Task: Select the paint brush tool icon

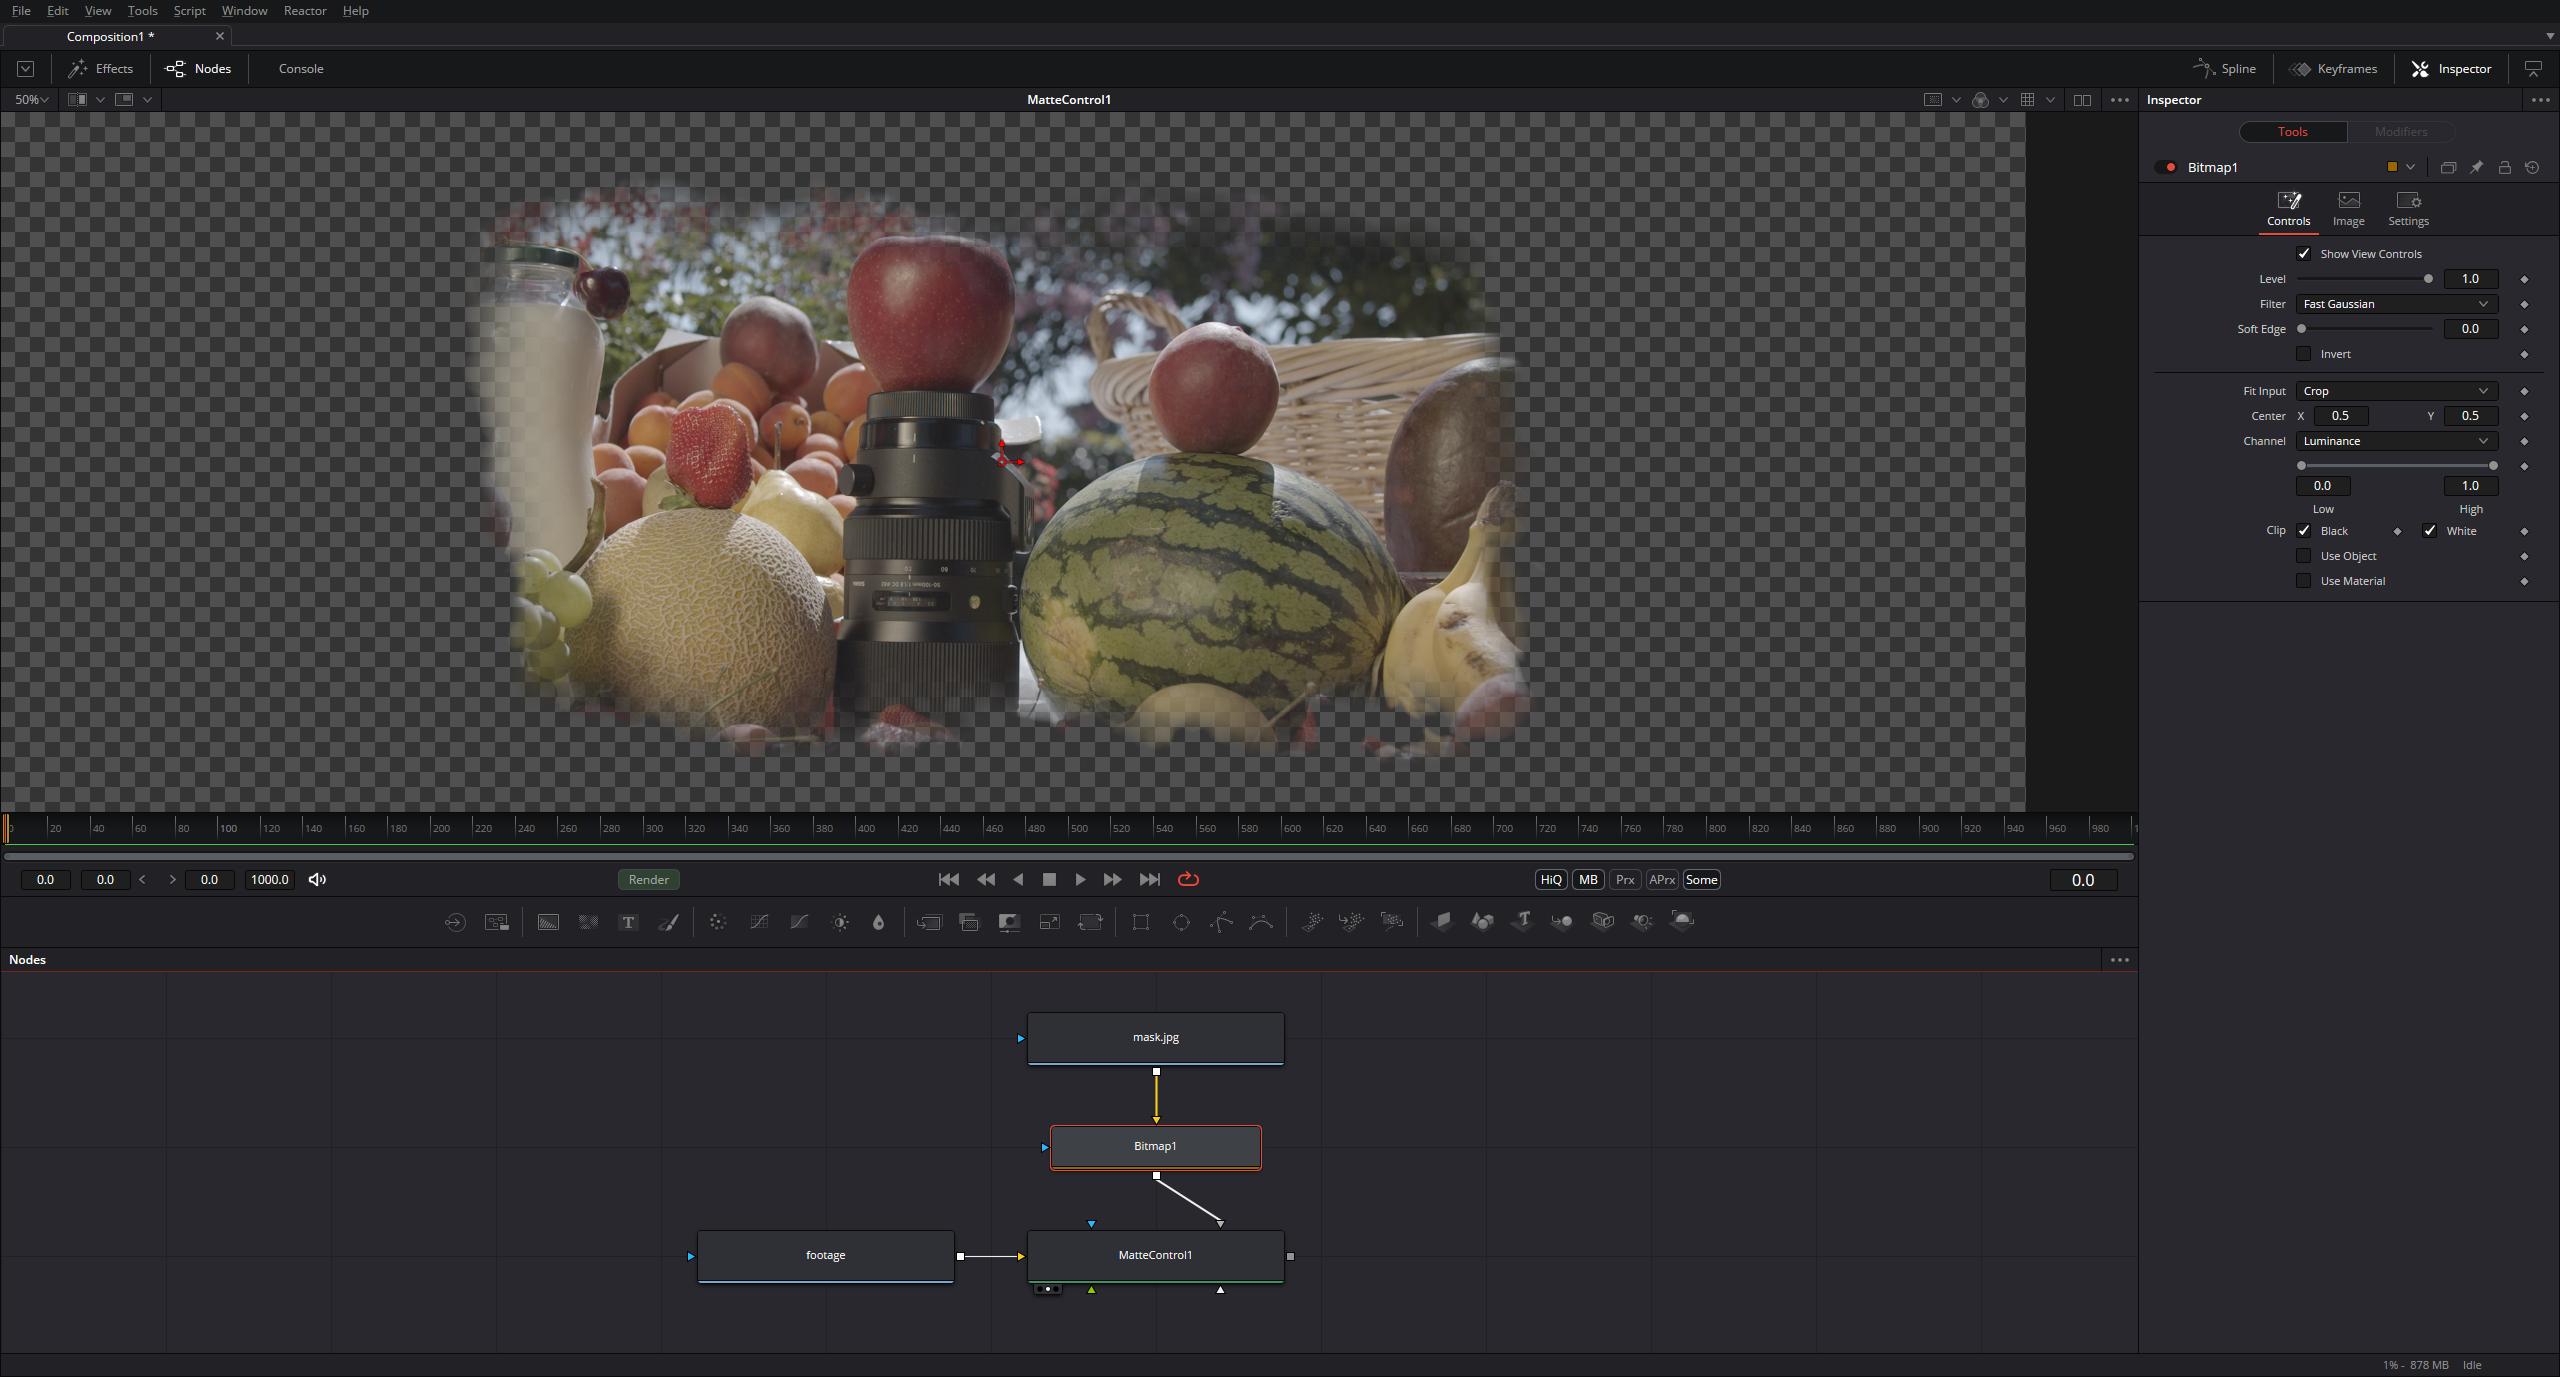Action: tap(671, 921)
